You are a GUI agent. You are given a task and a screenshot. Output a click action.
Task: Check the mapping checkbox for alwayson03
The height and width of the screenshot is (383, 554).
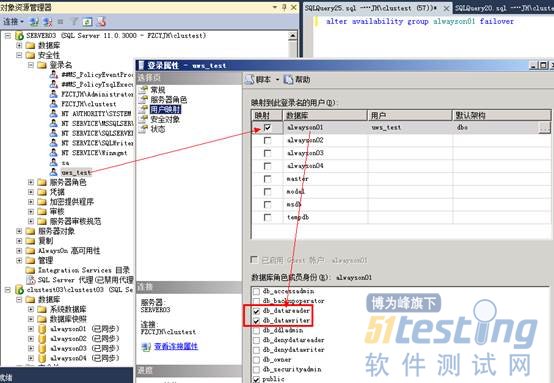267,153
